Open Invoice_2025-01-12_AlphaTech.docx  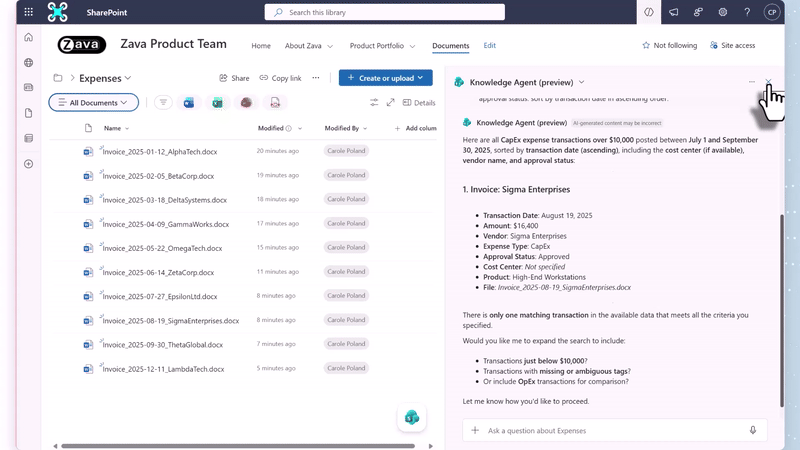point(160,152)
